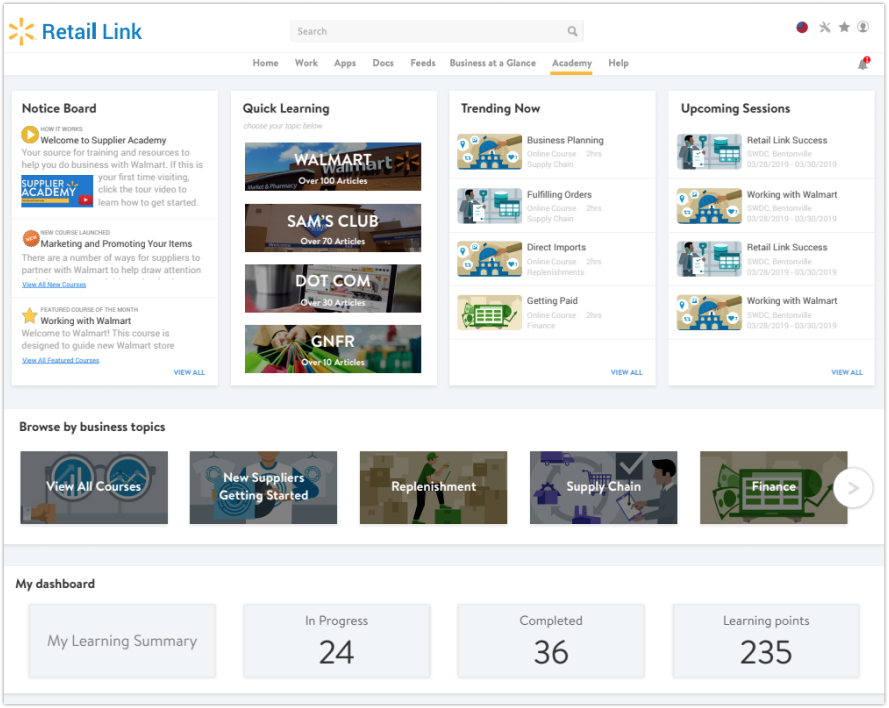Open the Supply Chain topic tile
The height and width of the screenshot is (708, 889).
pyautogui.click(x=603, y=487)
